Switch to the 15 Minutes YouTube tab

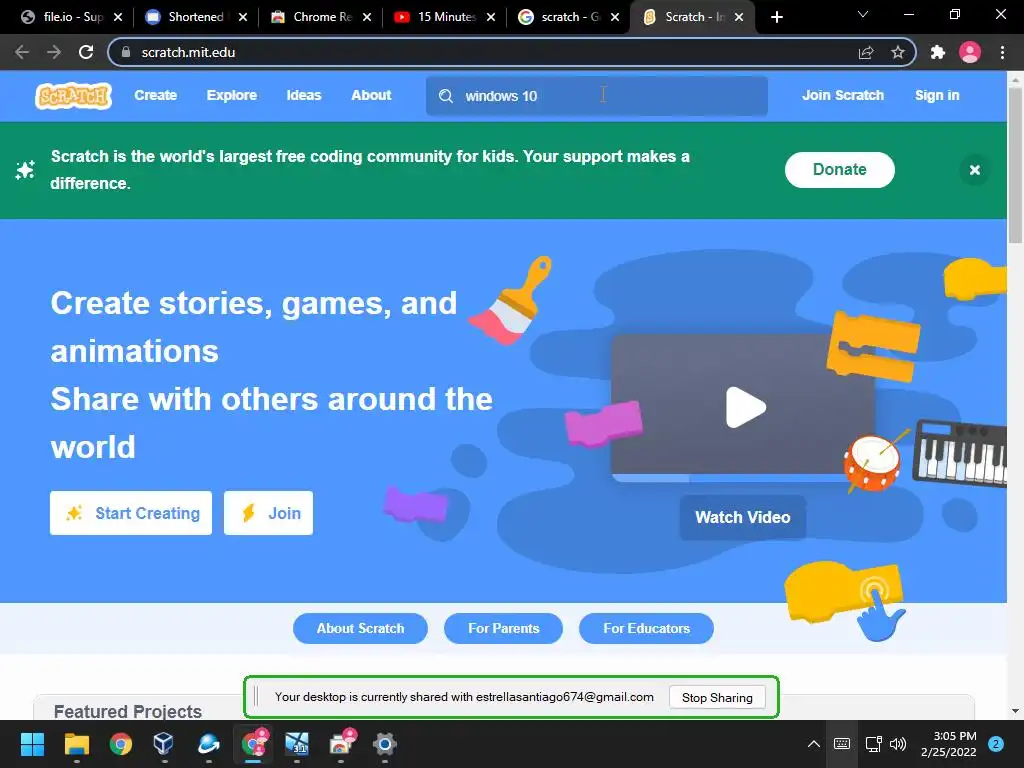[445, 17]
